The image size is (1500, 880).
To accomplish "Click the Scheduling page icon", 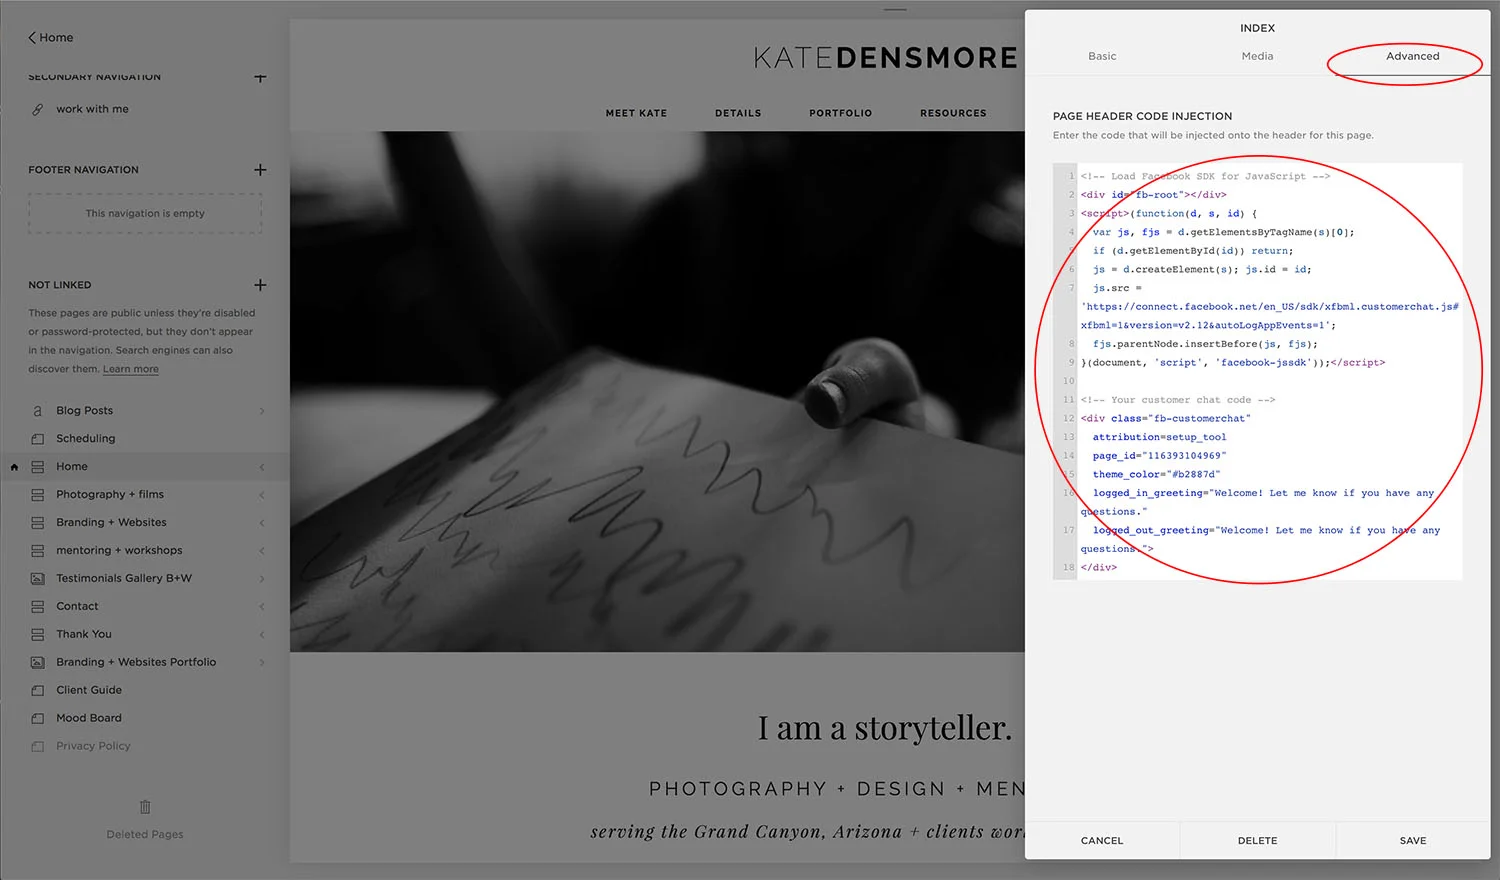I will (38, 439).
